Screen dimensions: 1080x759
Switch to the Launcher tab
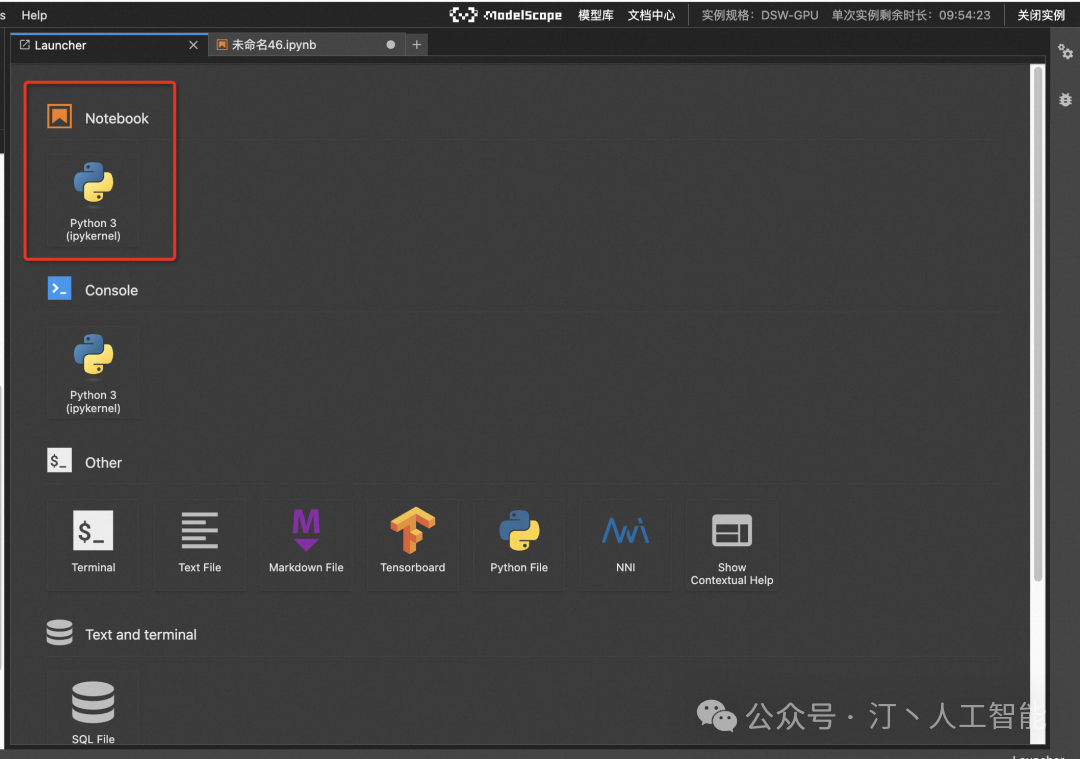109,45
